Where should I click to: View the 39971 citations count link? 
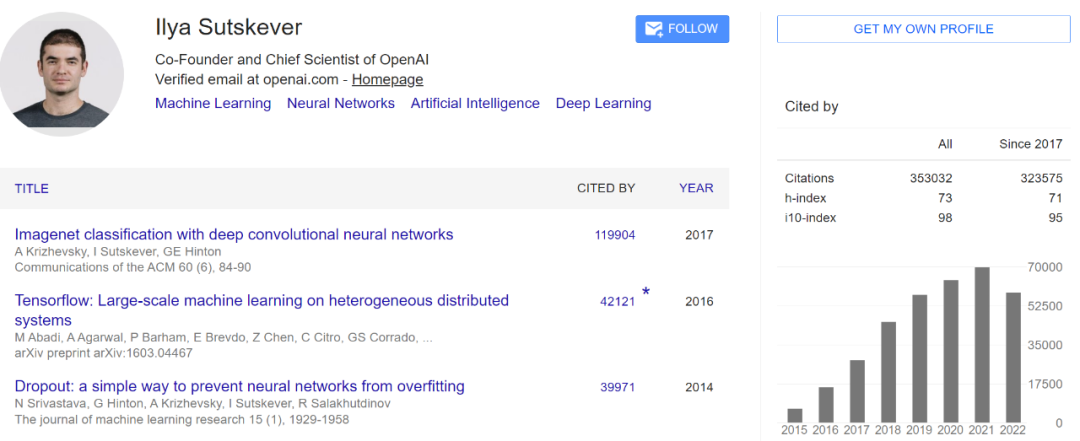617,387
